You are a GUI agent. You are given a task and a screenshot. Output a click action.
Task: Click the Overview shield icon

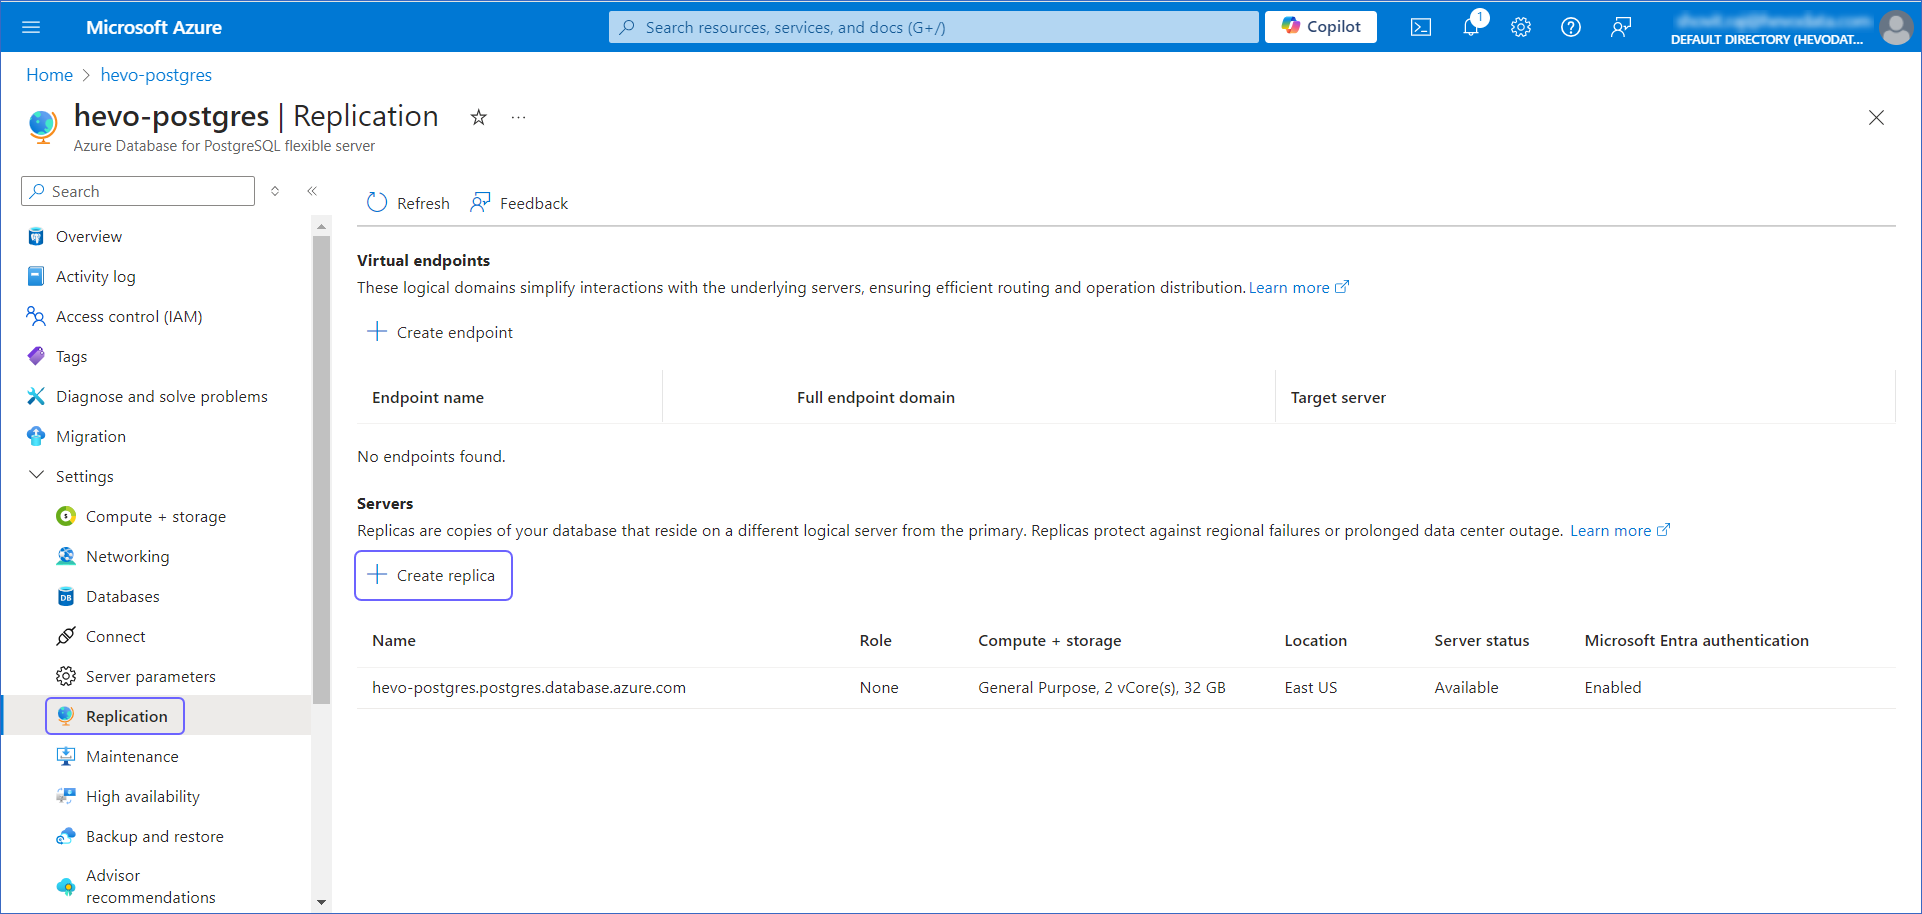[x=36, y=236]
